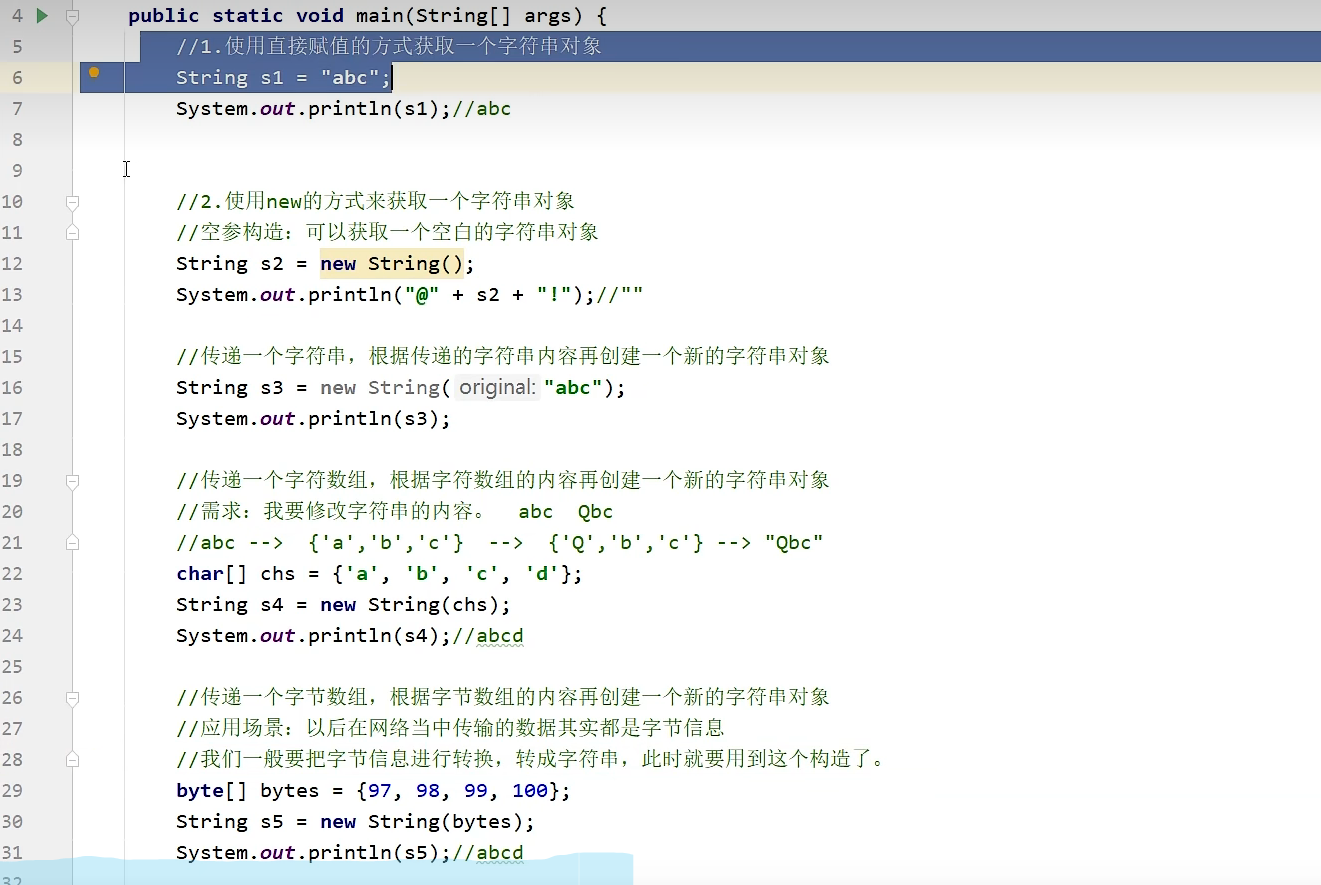Image resolution: width=1321 pixels, height=885 pixels.
Task: Click line number 12 in the gutter
Action: 12,264
